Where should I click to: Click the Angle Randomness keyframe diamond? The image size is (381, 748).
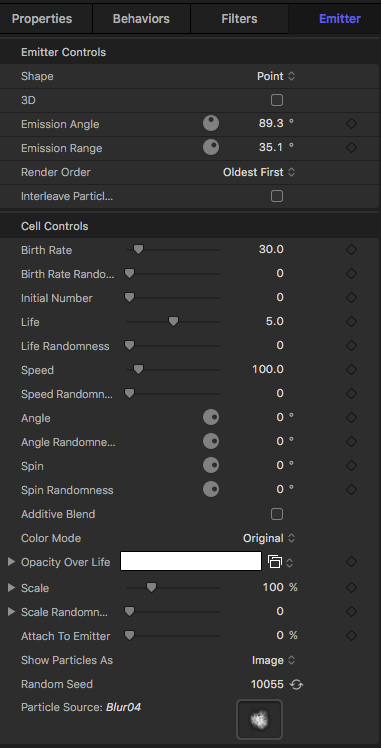tap(351, 441)
